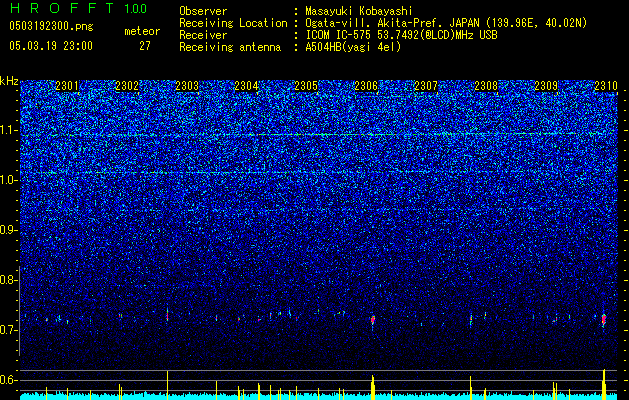Viewport: 629px width, 400px height.
Task: Select observer name Masayuki Kobayashi
Action: point(359,11)
